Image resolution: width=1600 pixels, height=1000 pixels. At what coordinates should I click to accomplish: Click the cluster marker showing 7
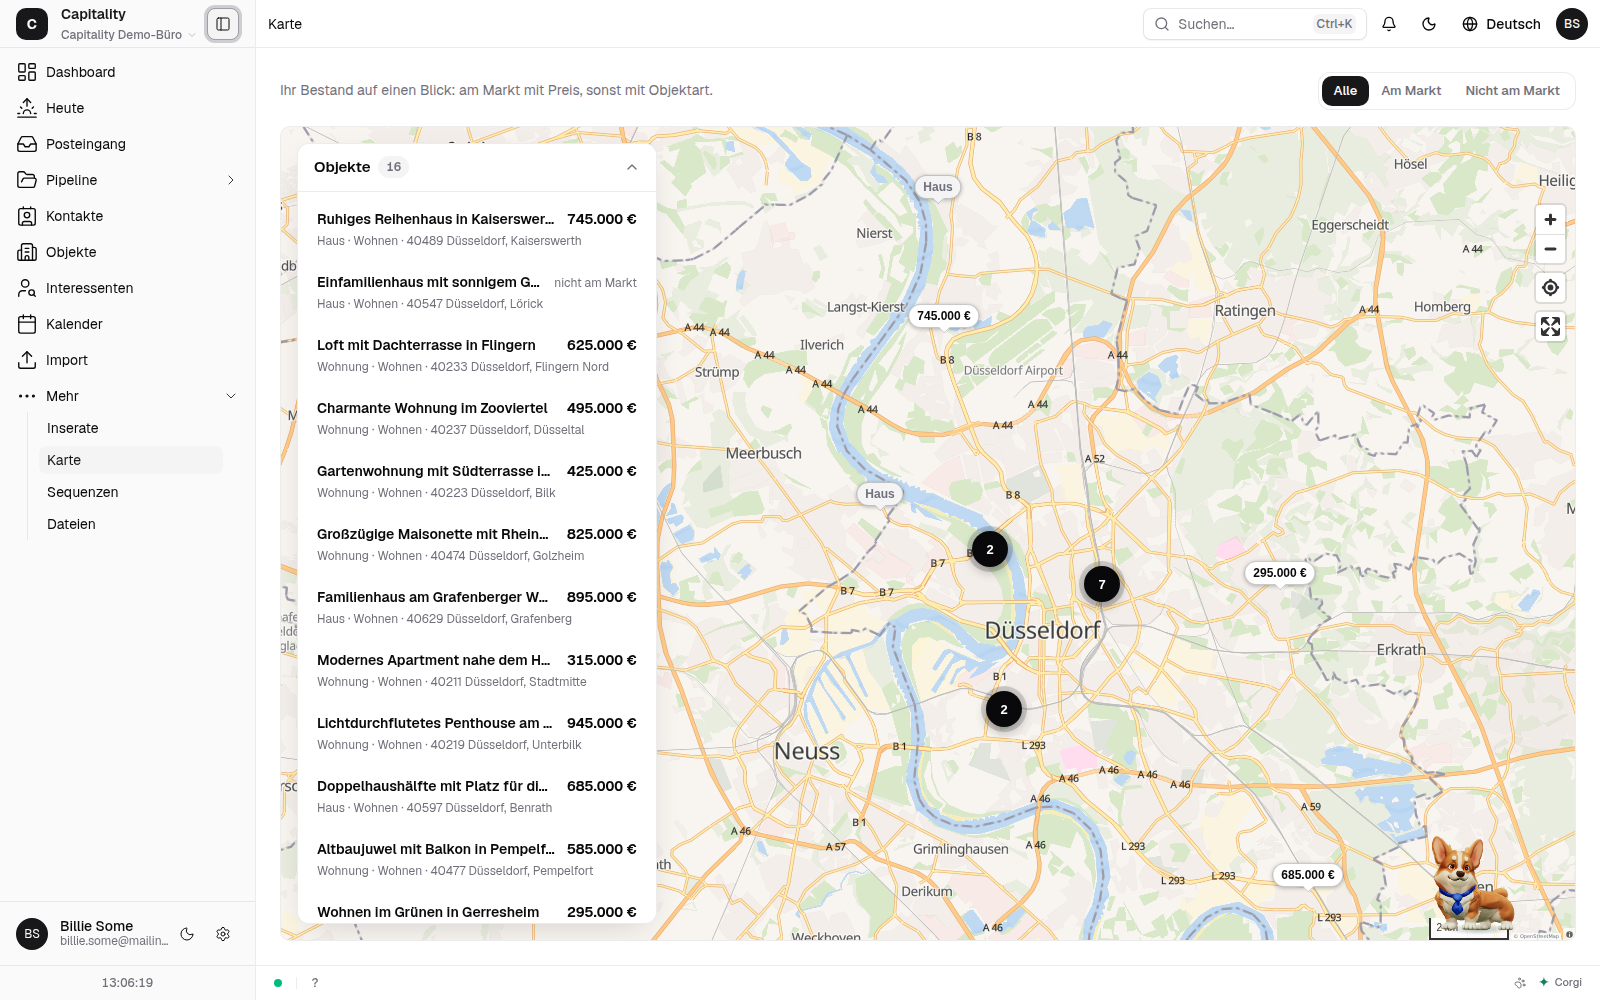(x=1102, y=585)
